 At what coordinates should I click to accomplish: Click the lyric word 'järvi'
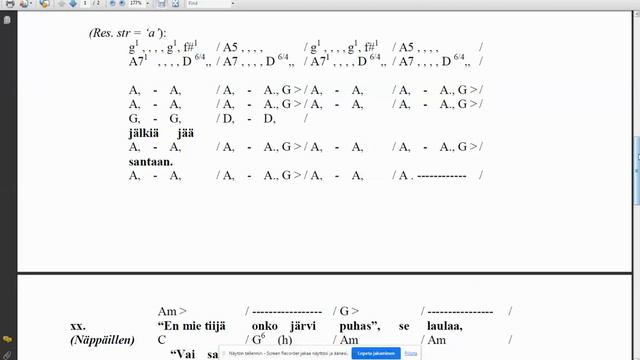(x=303, y=326)
